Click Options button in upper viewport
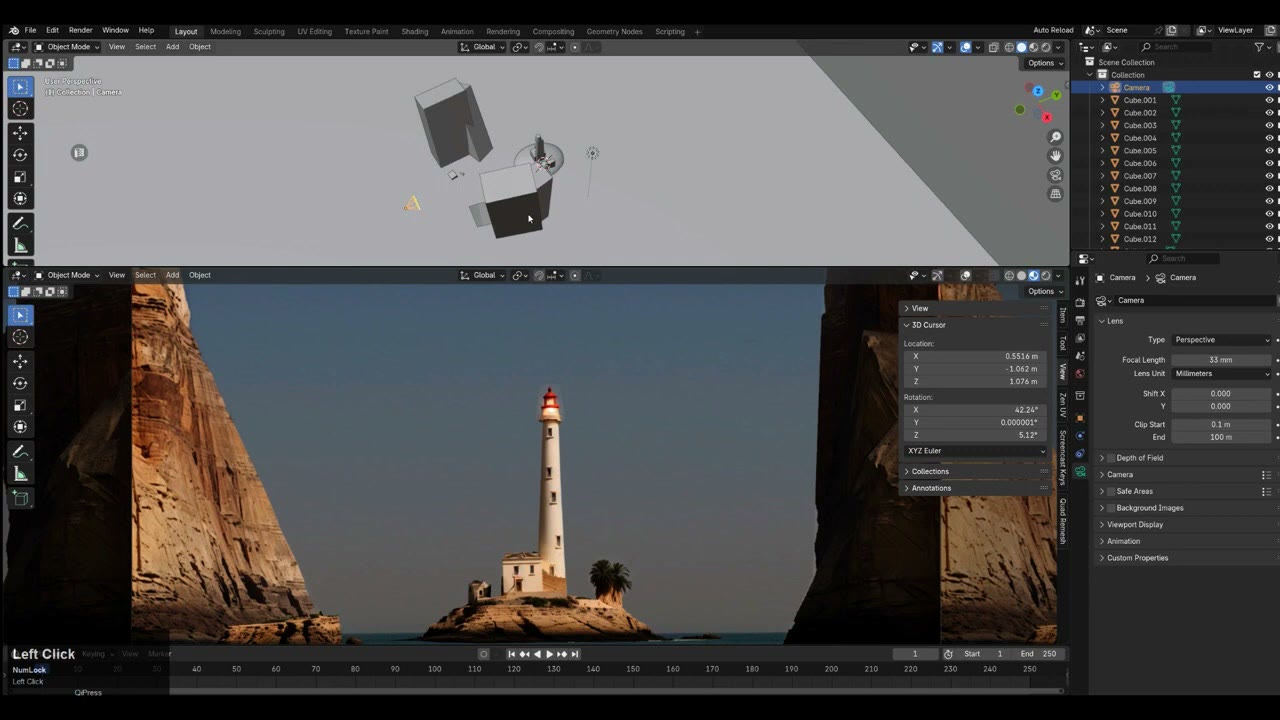Screen dimensions: 1280x720 pyautogui.click(x=1045, y=63)
